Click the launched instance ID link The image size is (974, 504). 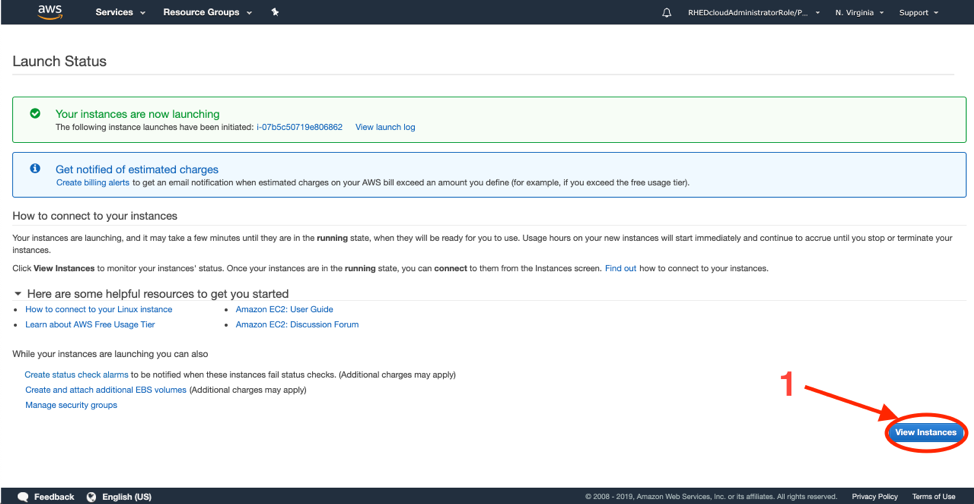point(299,127)
